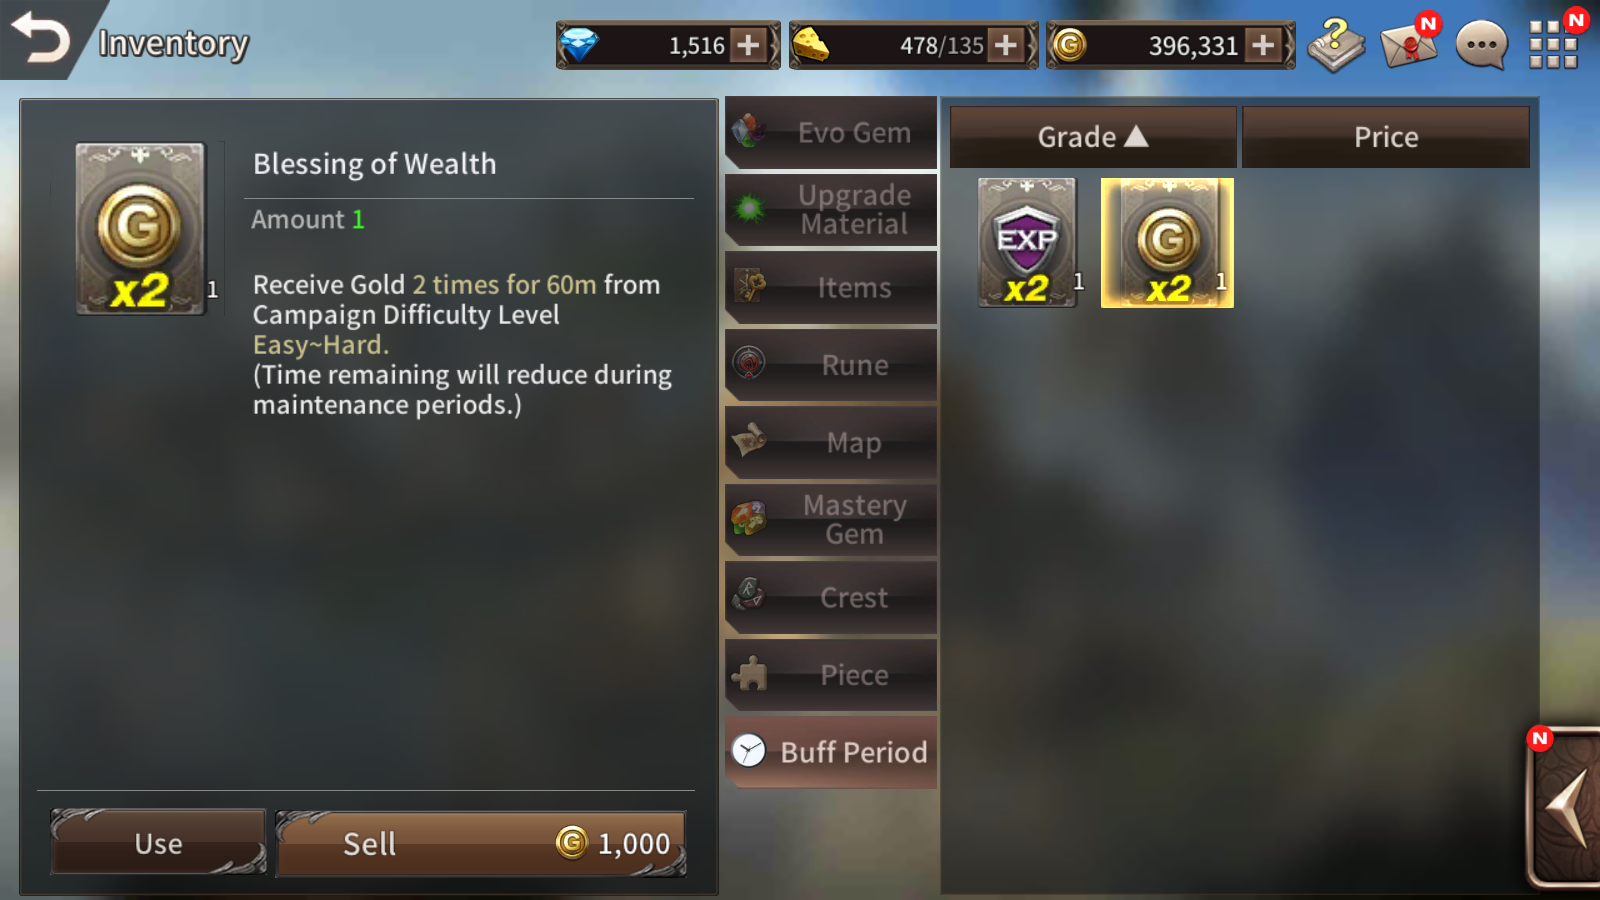The image size is (1600, 900).
Task: Open the help guide book icon
Action: pos(1336,46)
